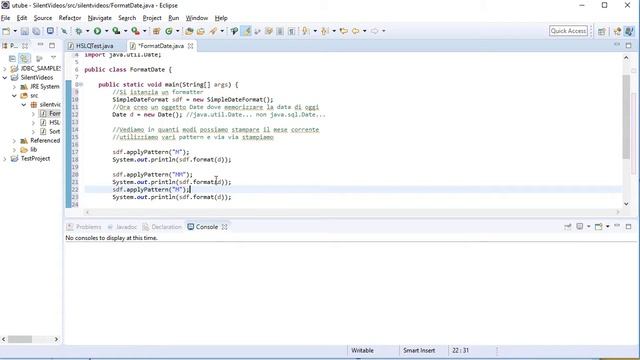Click the New Java Class icon

coord(169,31)
